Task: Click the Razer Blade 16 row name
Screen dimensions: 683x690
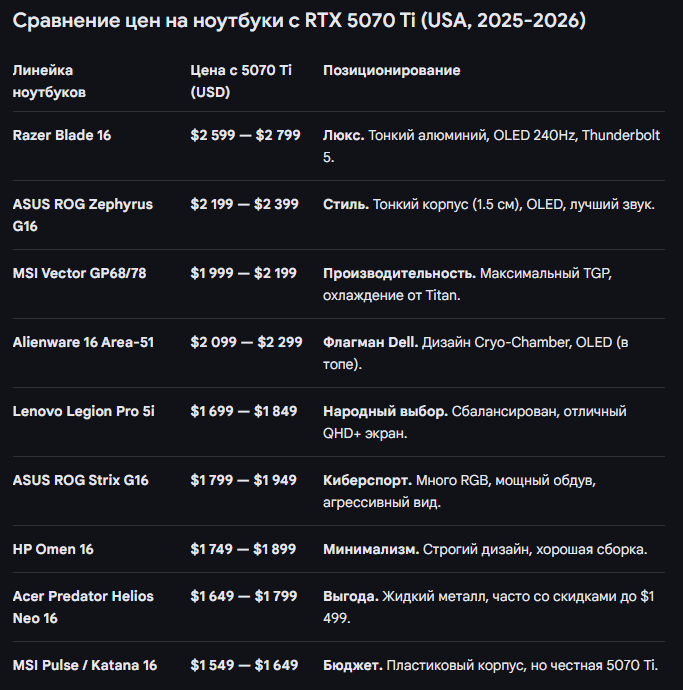Action: 62,135
